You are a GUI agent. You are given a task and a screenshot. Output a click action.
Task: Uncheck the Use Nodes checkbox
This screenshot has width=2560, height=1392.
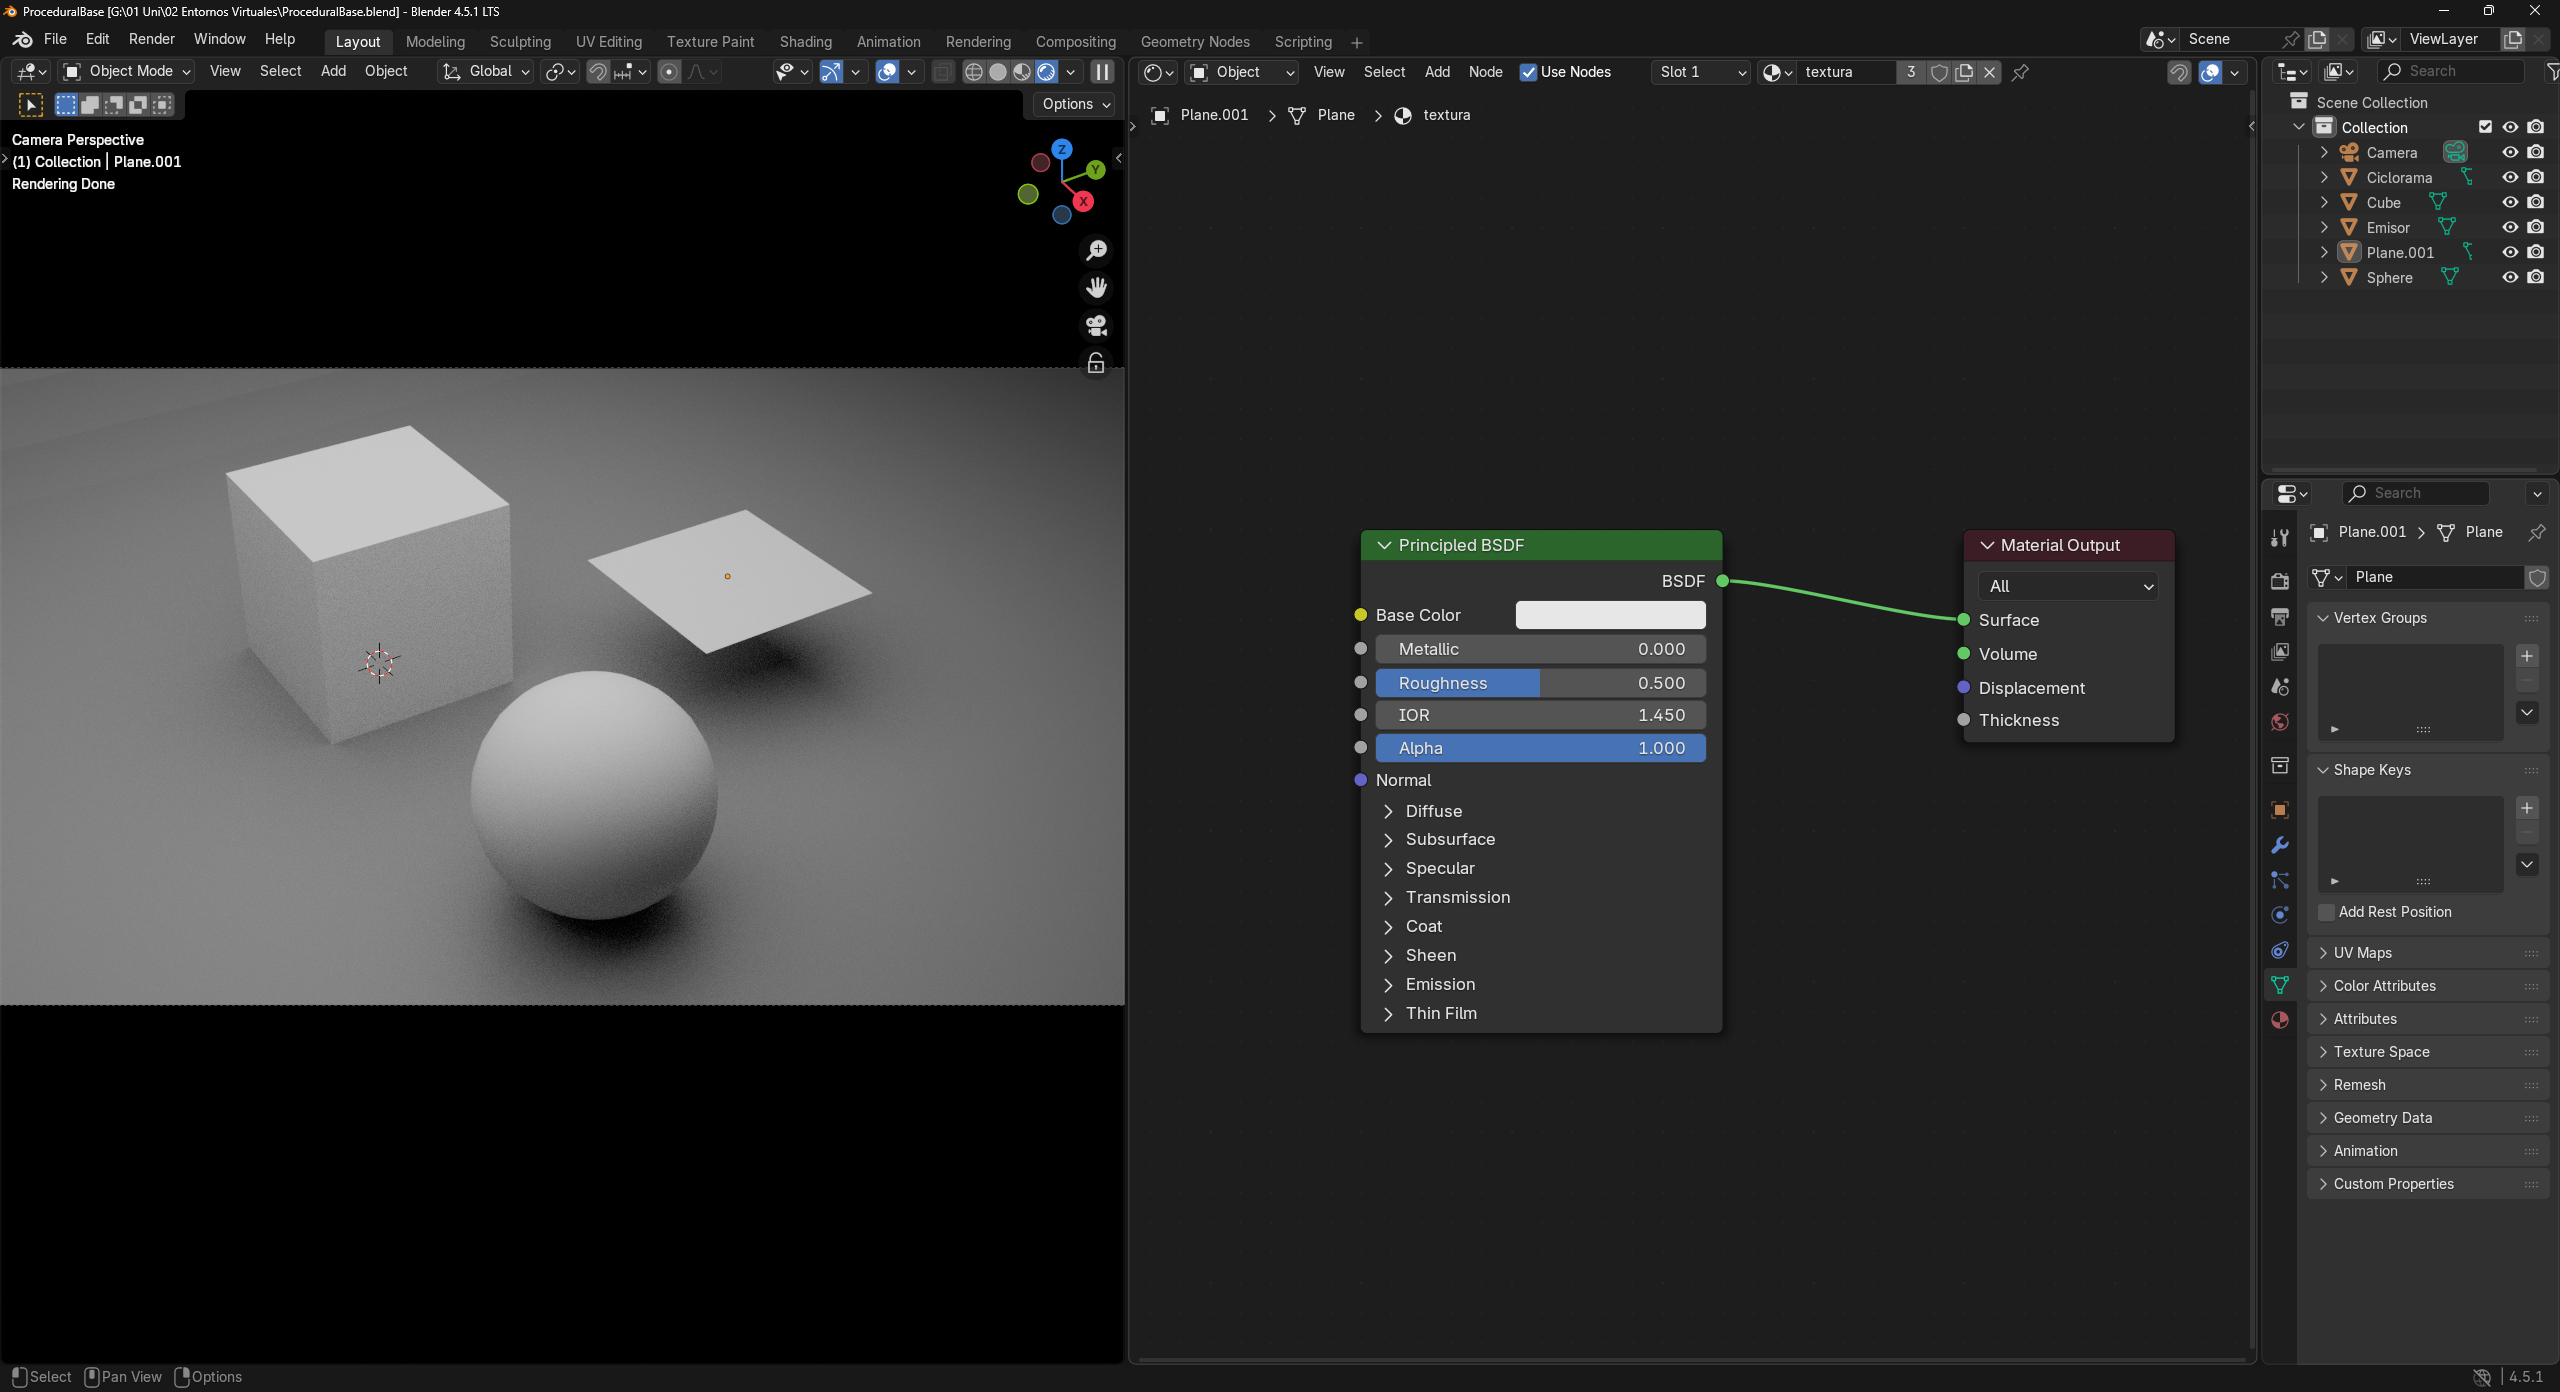1528,72
